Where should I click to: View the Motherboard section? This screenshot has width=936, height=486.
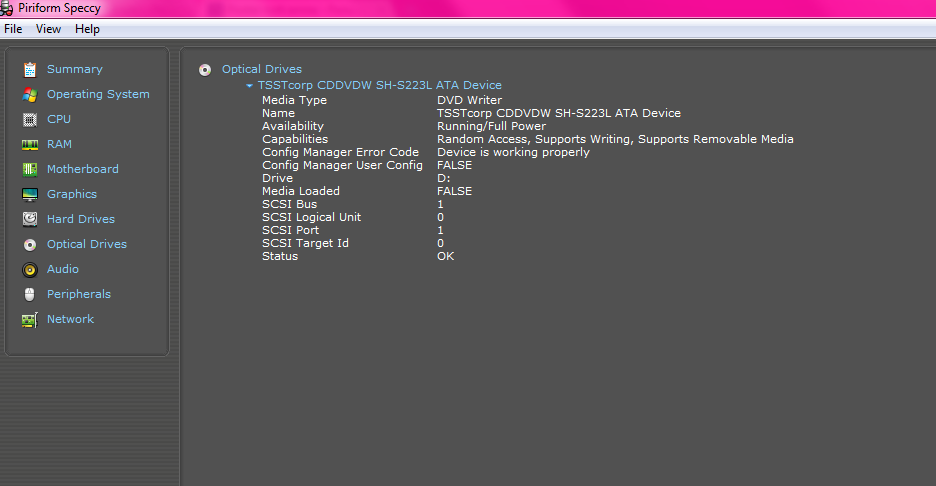(x=83, y=170)
